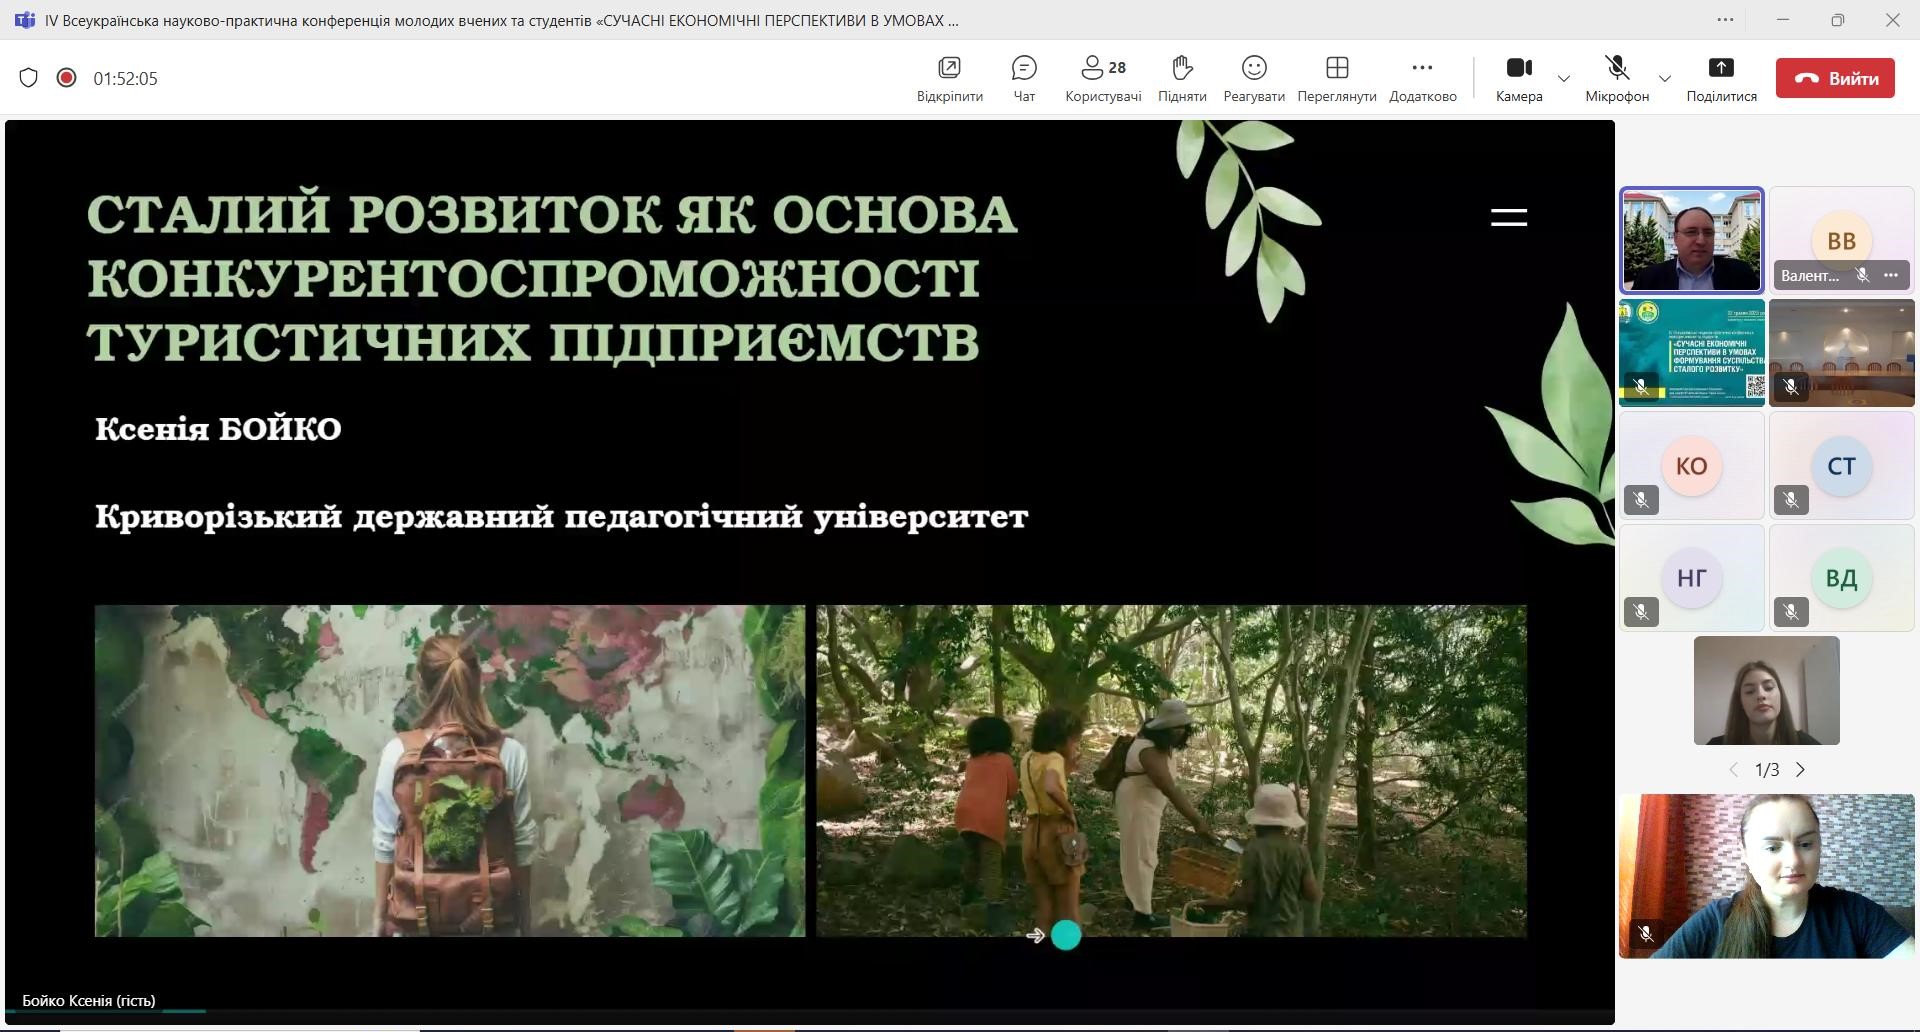Image resolution: width=1920 pixels, height=1032 pixels.
Task: Share screen with Поділитися button
Action: [x=1721, y=78]
